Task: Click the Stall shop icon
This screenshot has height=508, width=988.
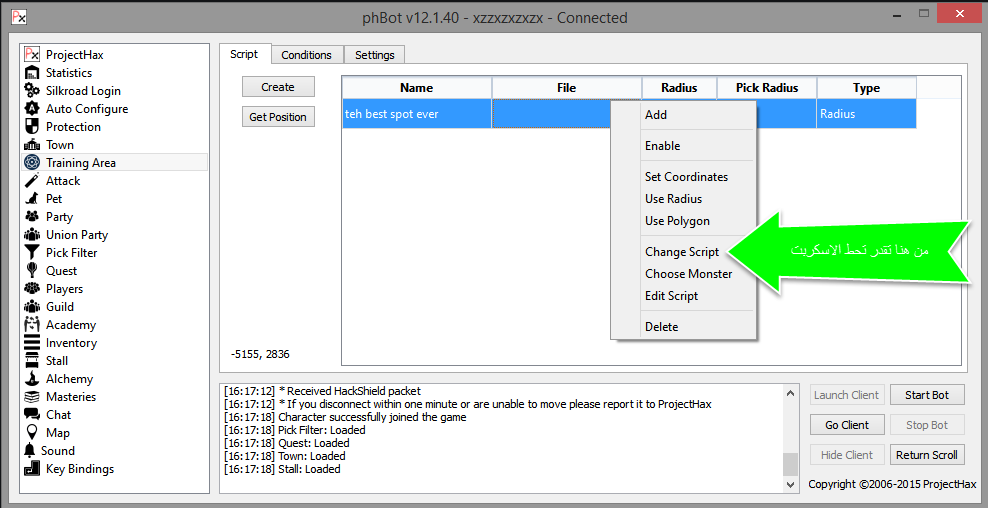Action: (32, 361)
